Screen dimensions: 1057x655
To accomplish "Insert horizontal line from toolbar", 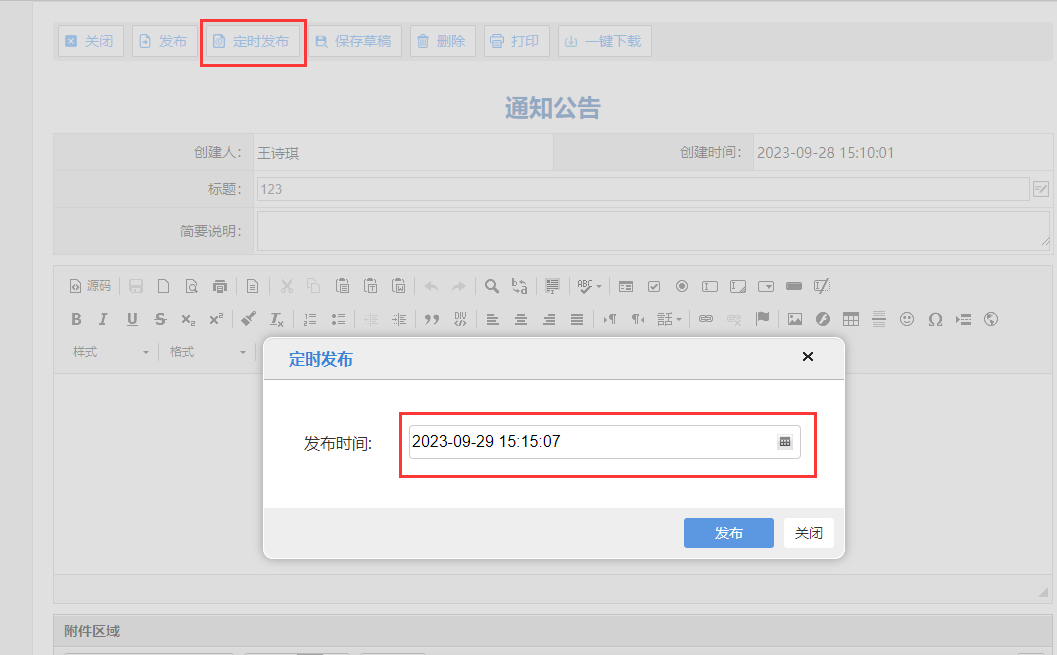I will coord(879,319).
